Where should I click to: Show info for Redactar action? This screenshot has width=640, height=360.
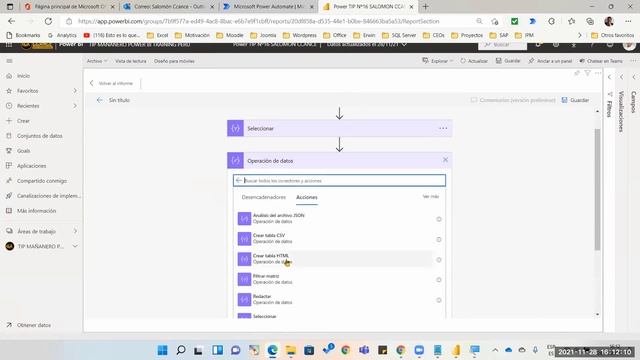coord(439,300)
